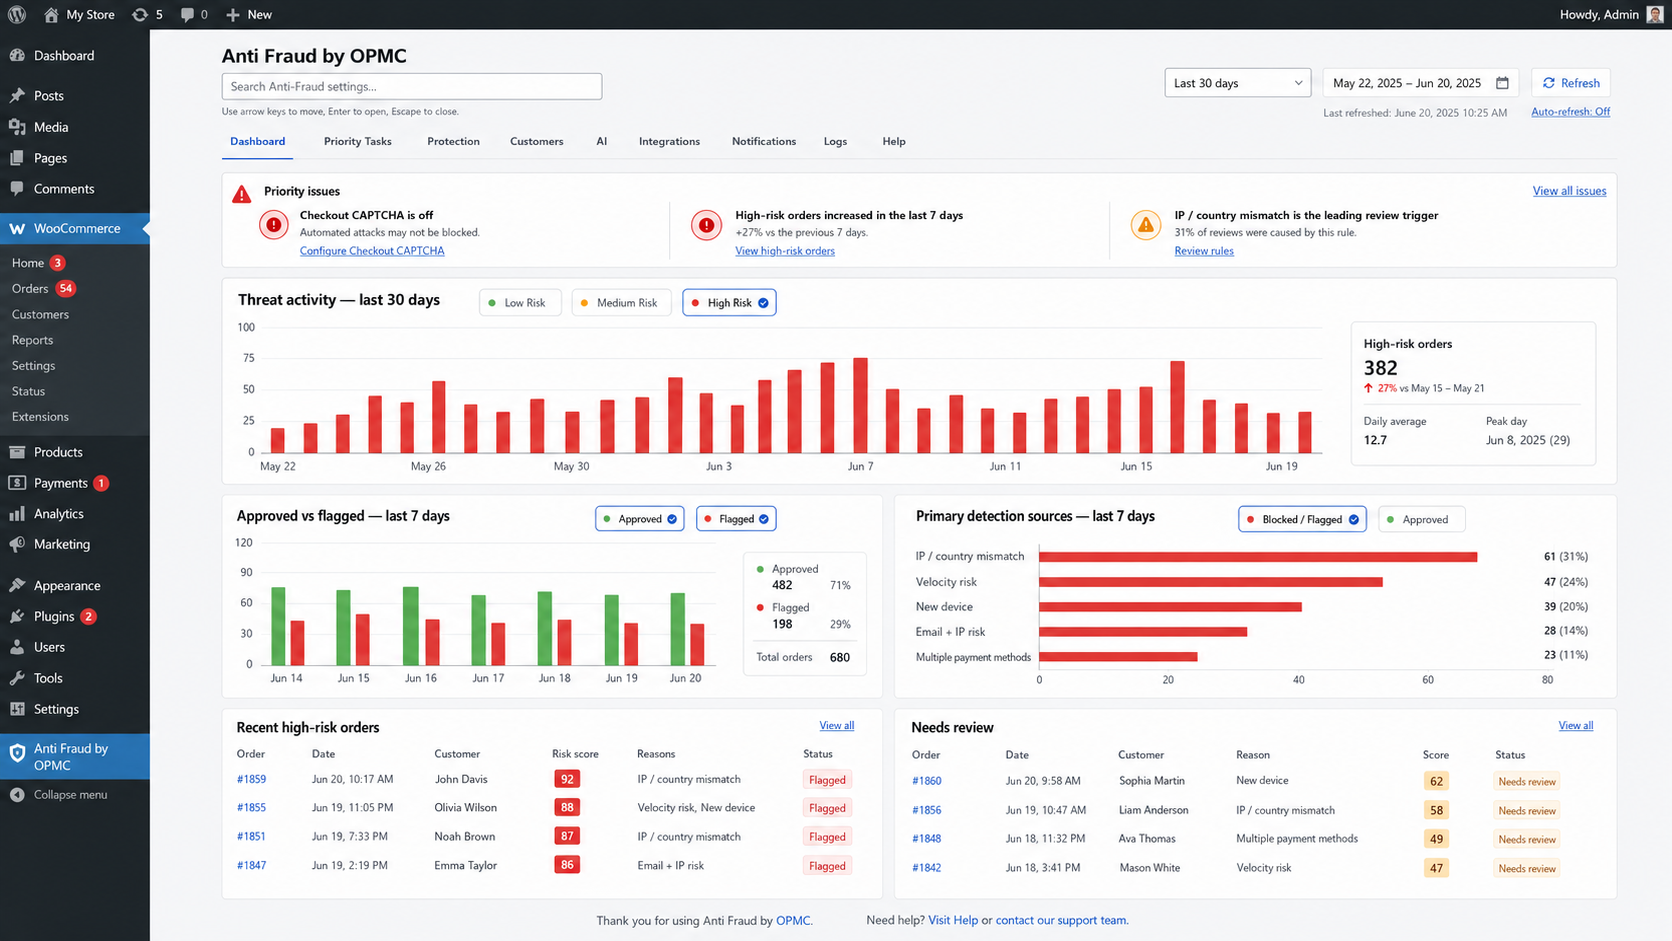Screen dimensions: 1672x941
Task: Click the Search Anti-Fraud settings field
Action: 412,86
